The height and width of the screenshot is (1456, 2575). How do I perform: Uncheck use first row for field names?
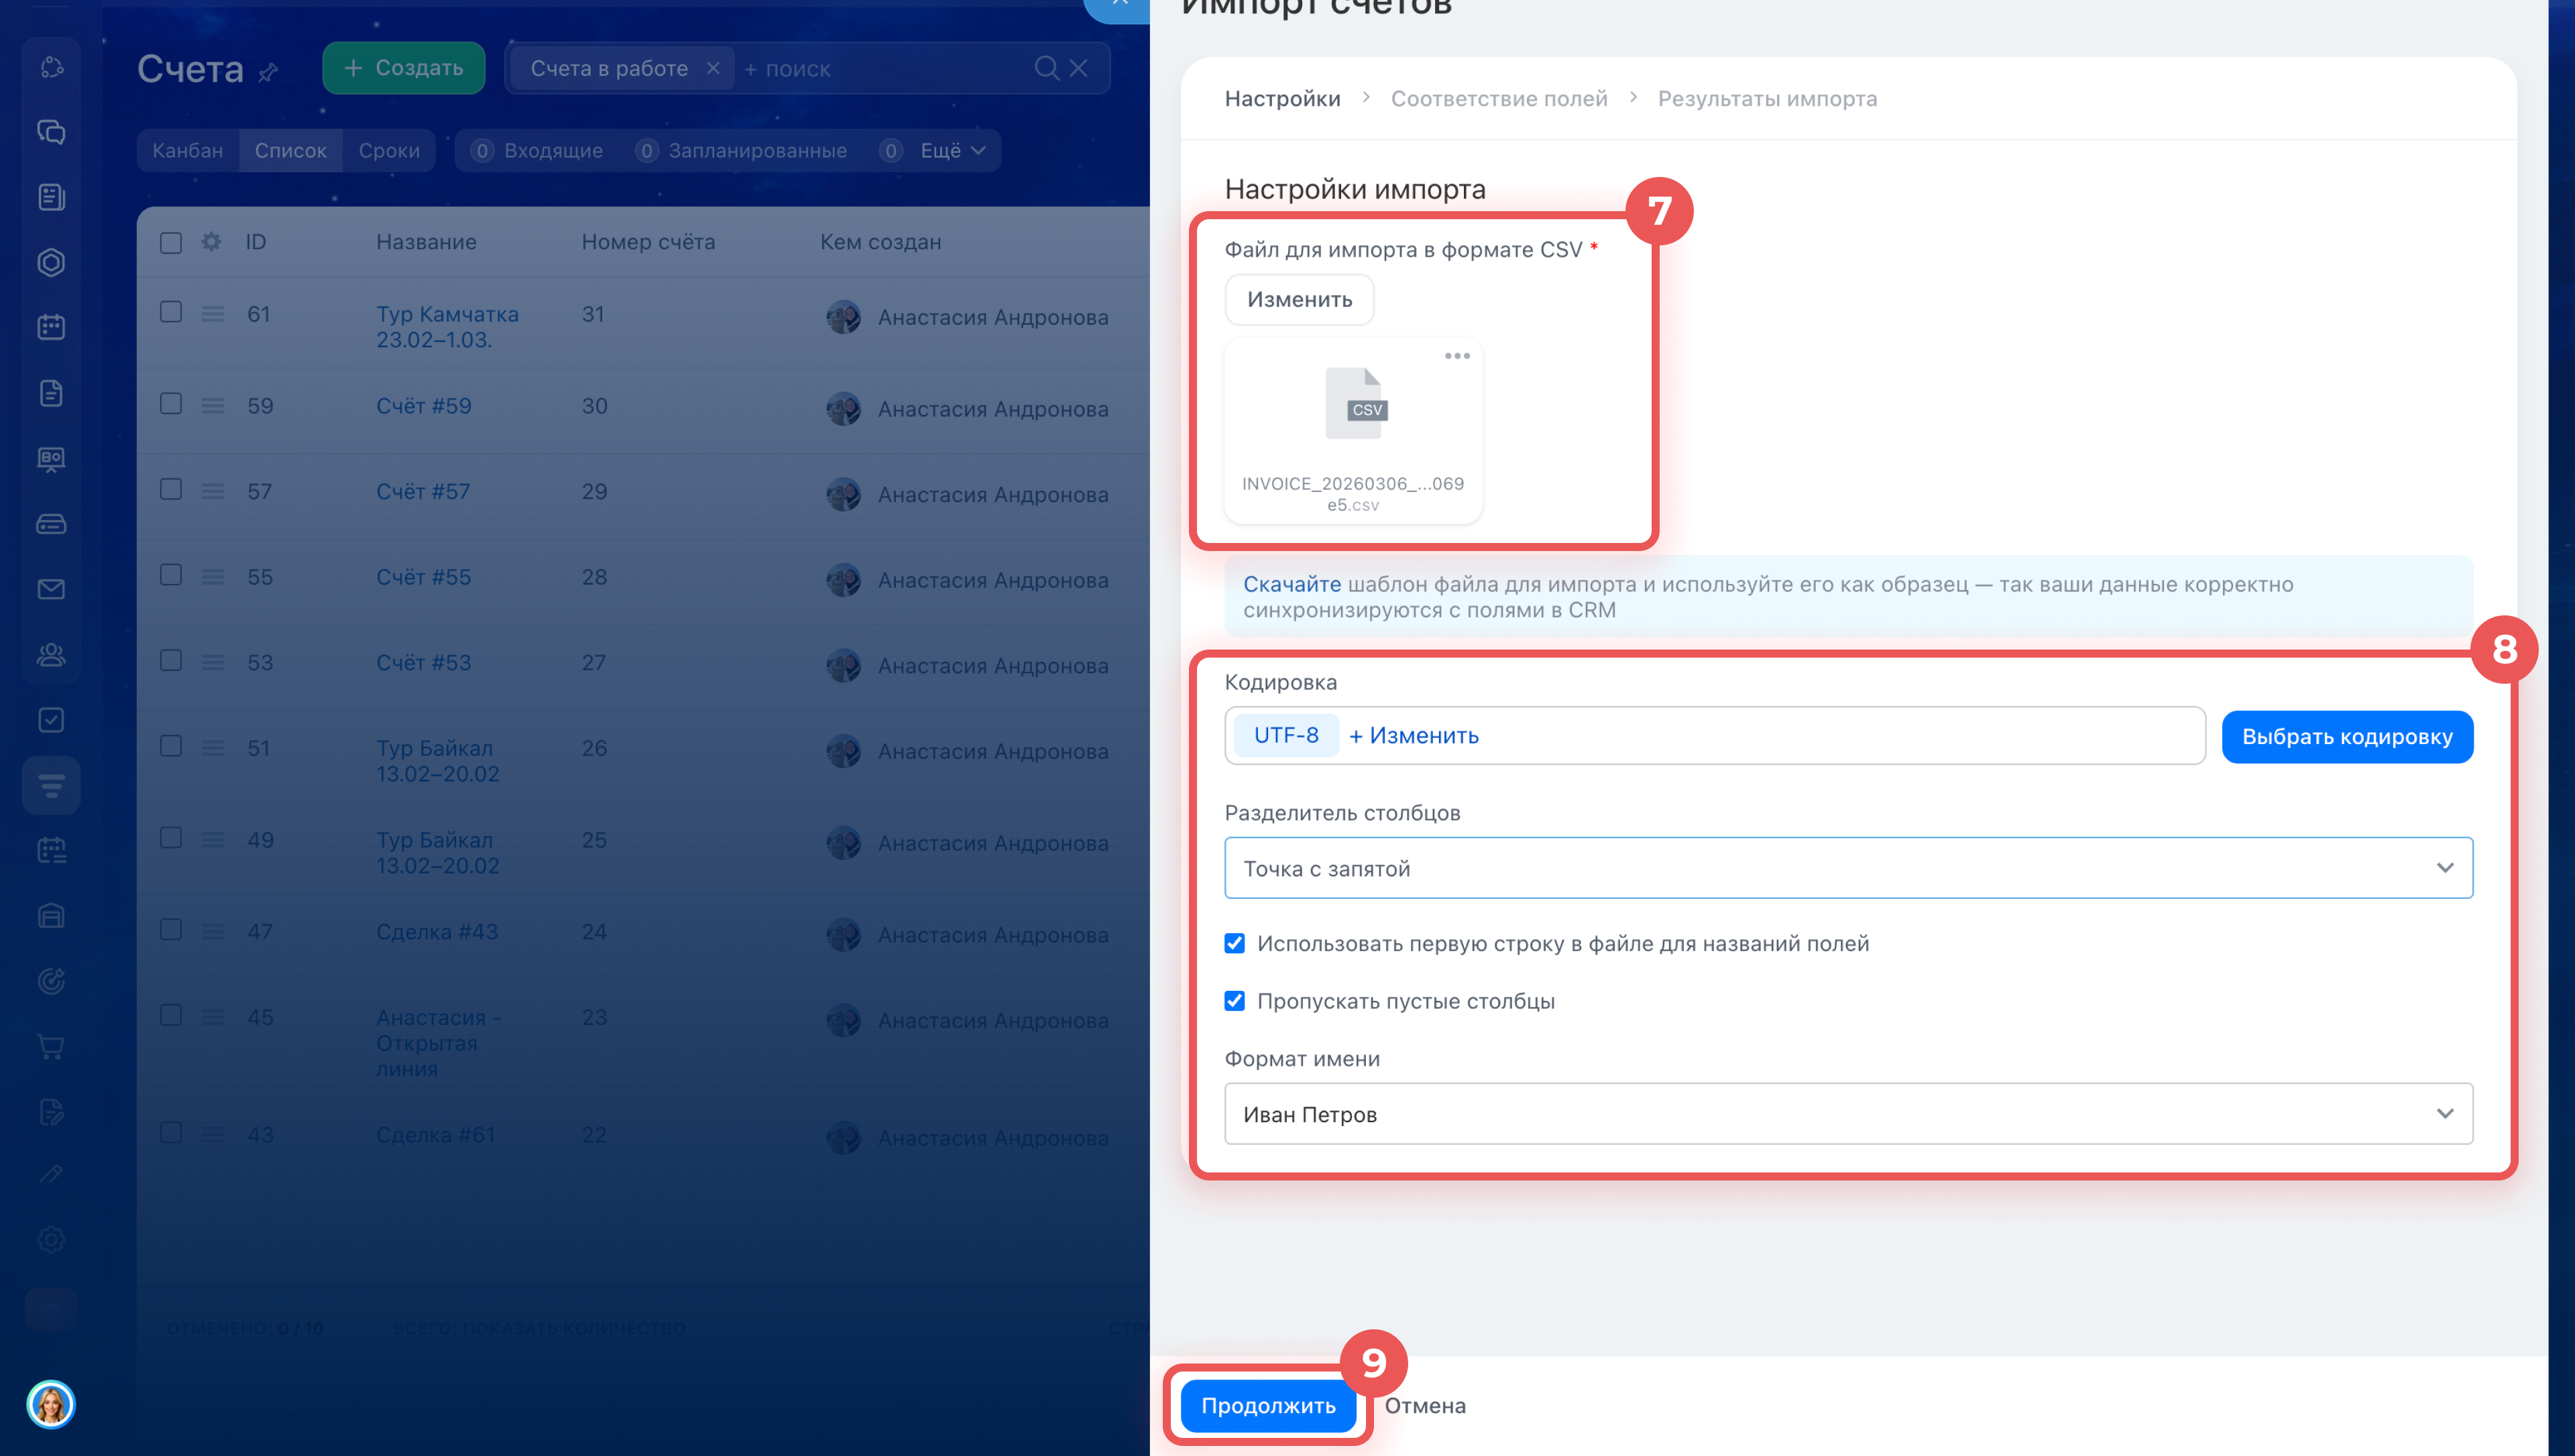coord(1235,943)
